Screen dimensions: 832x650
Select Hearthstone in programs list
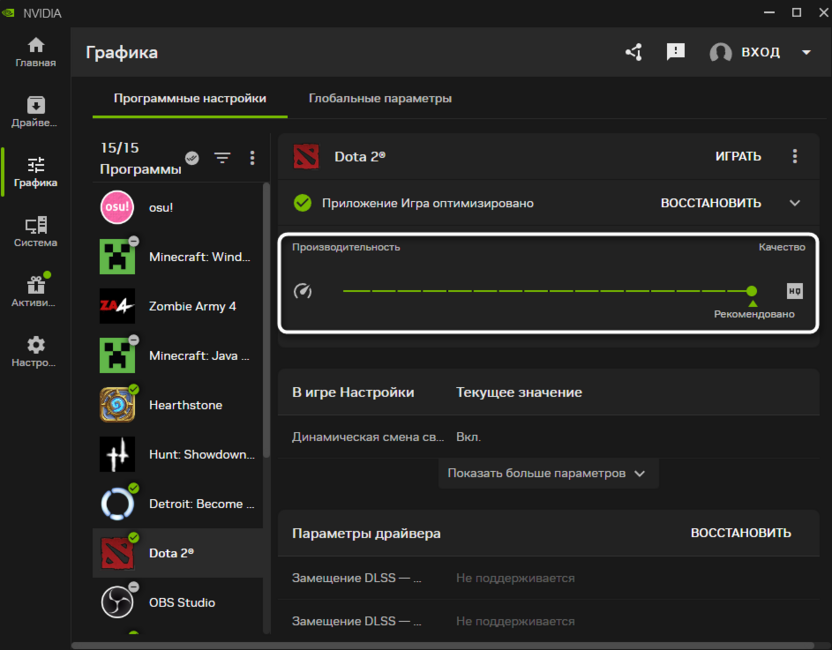coord(178,405)
